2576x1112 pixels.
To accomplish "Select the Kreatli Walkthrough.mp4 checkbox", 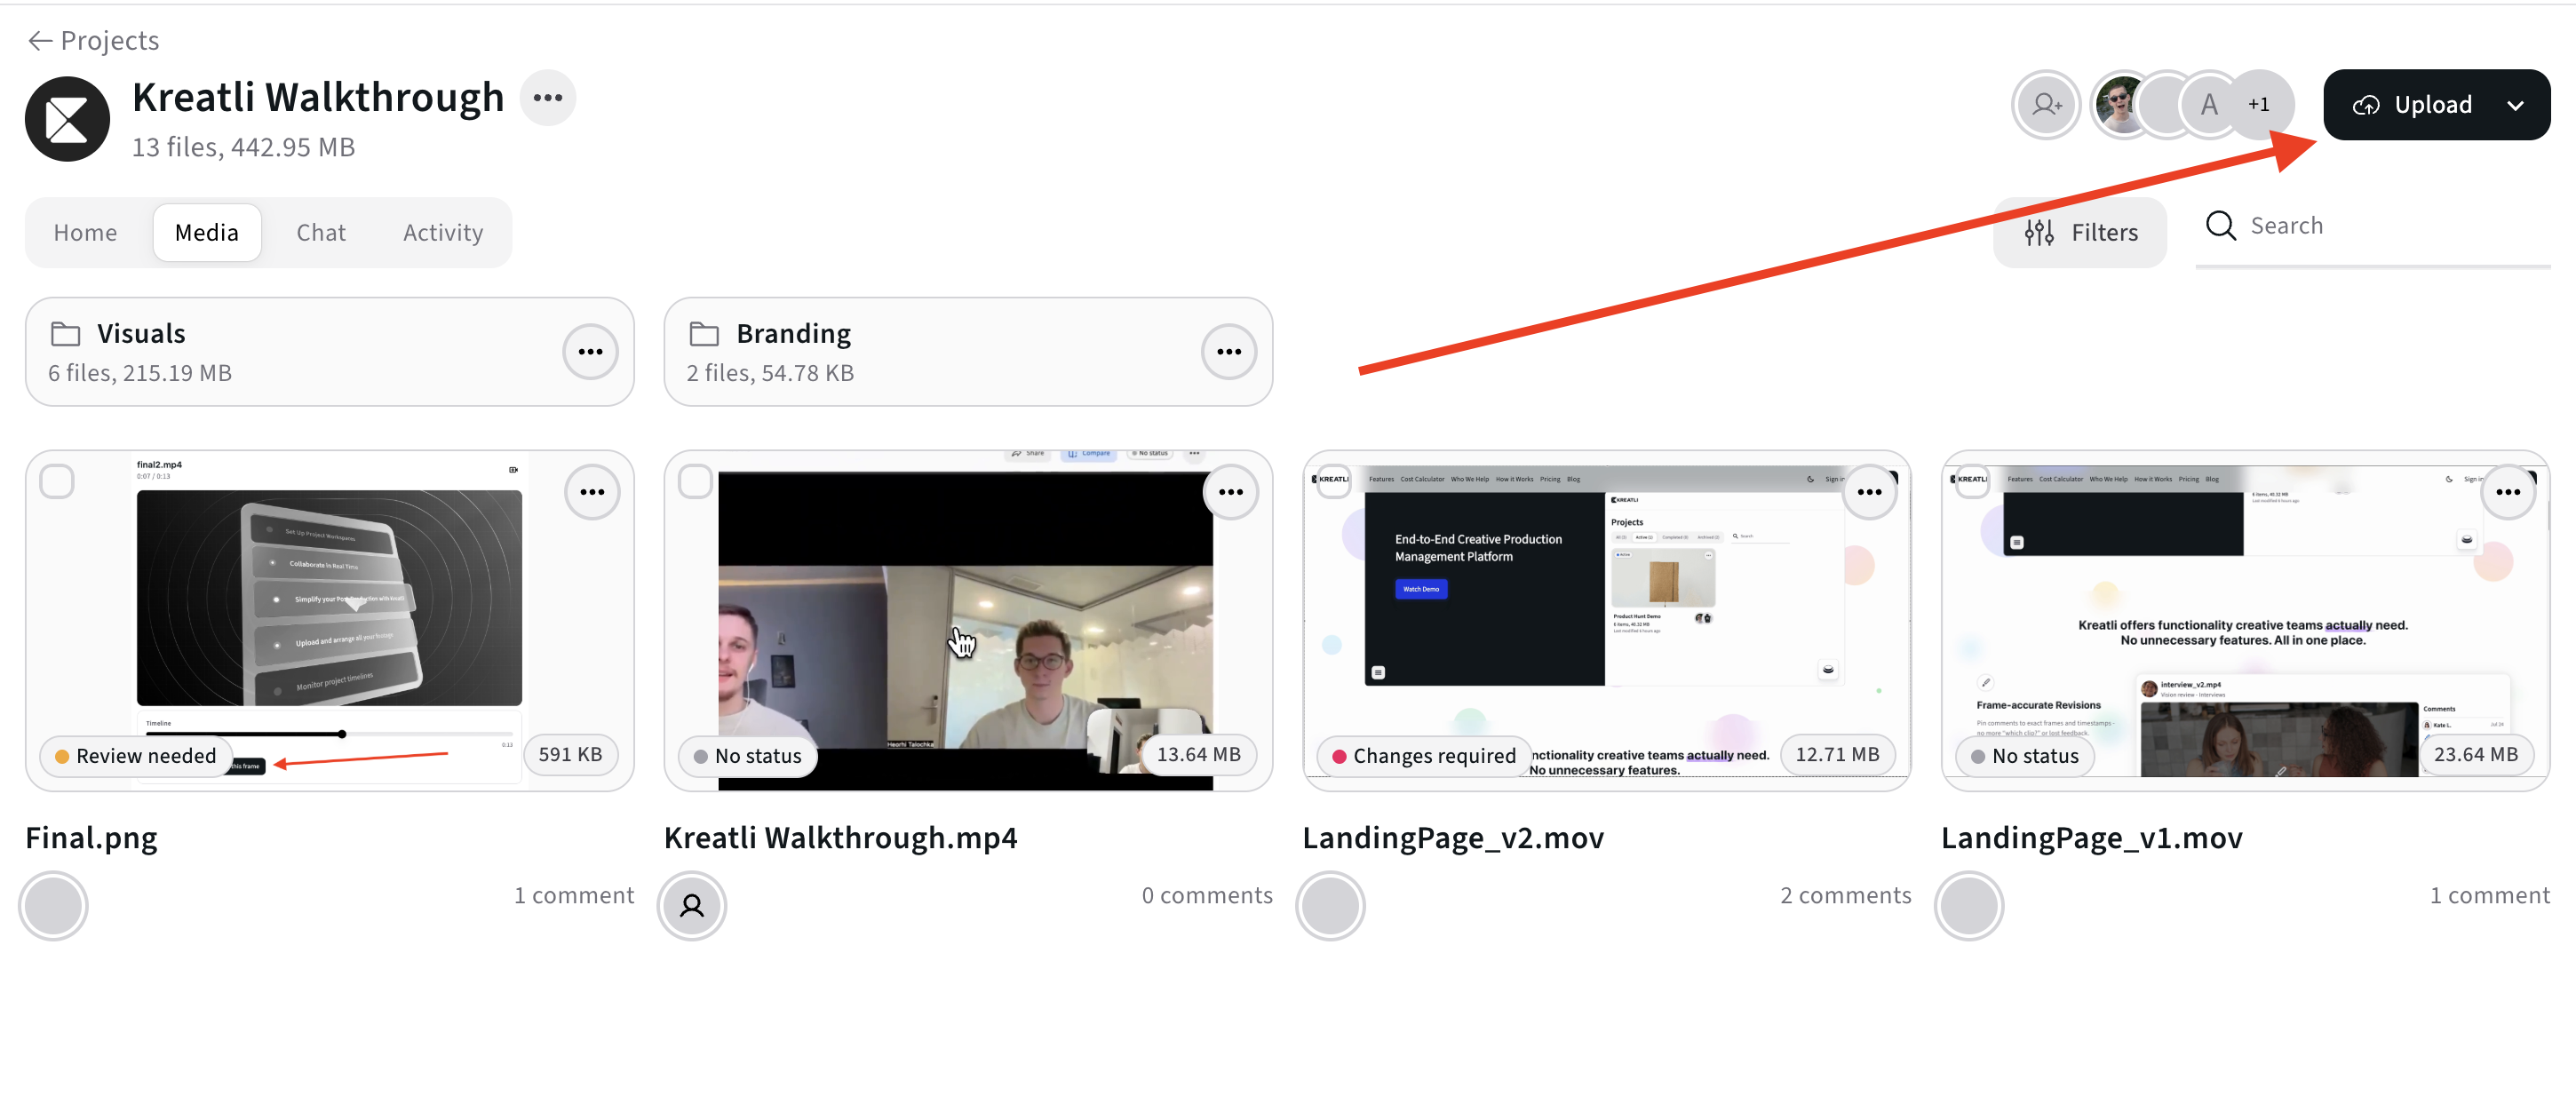I will [695, 482].
